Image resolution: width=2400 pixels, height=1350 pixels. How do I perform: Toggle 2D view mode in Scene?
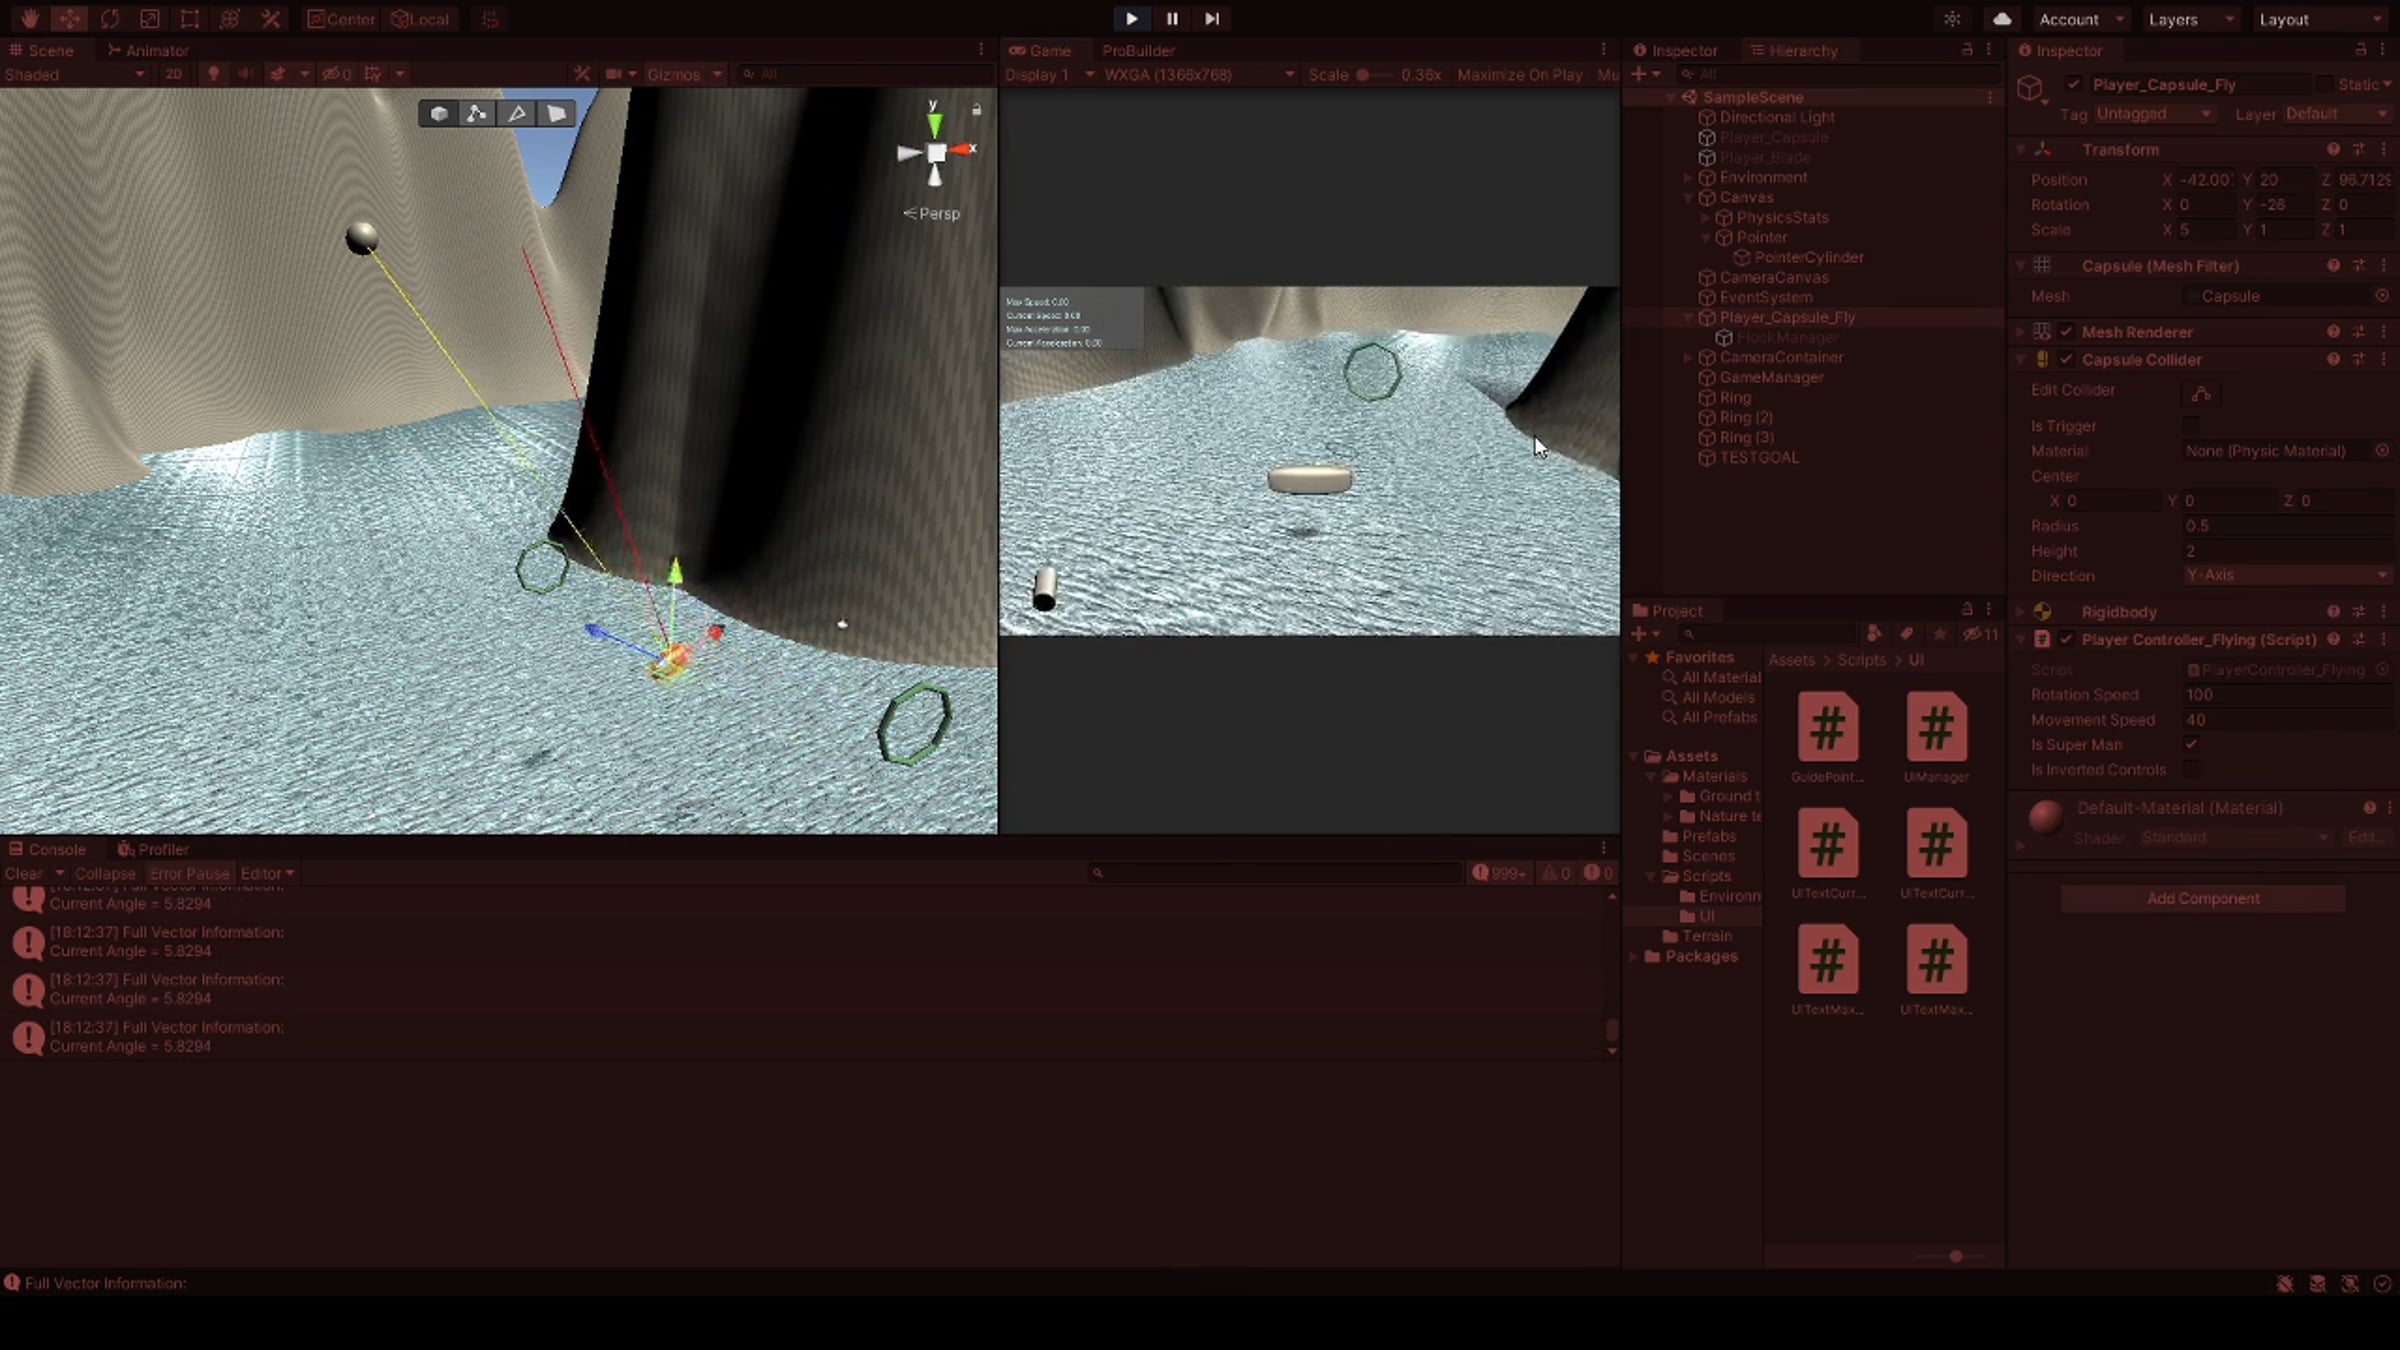(x=173, y=74)
